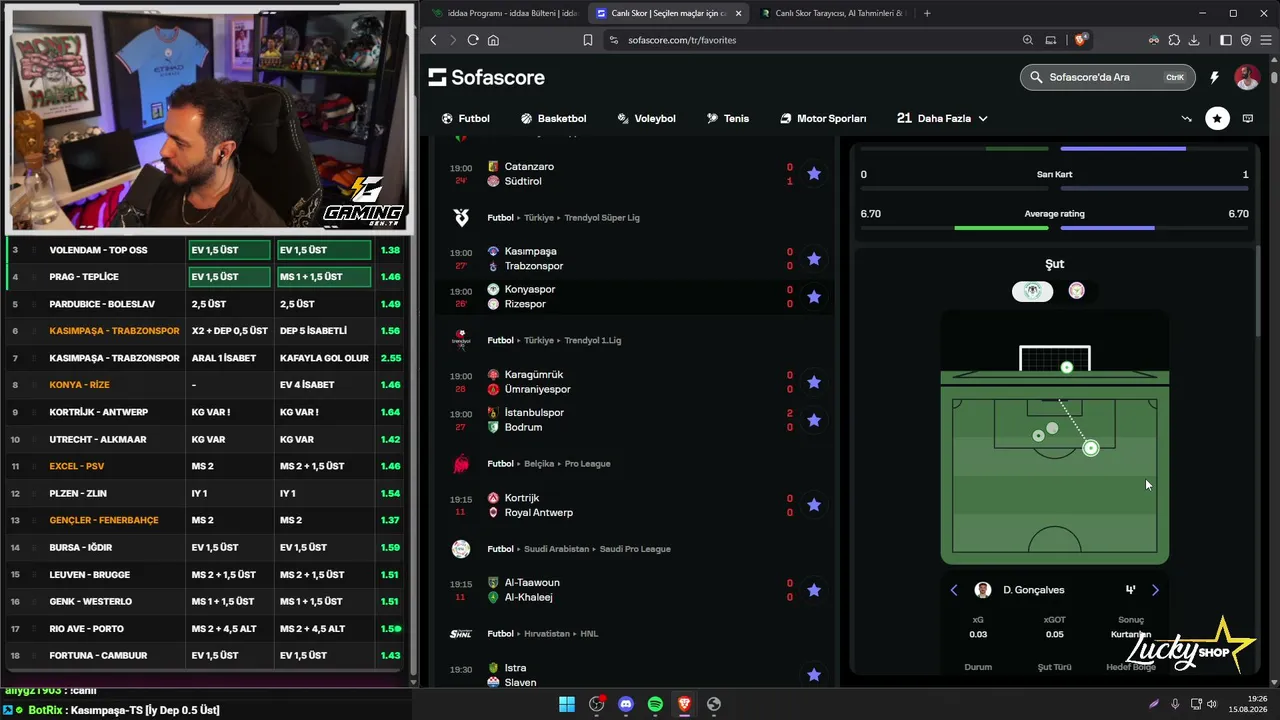
Task: Open the Motor Sporları section
Action: coord(823,118)
